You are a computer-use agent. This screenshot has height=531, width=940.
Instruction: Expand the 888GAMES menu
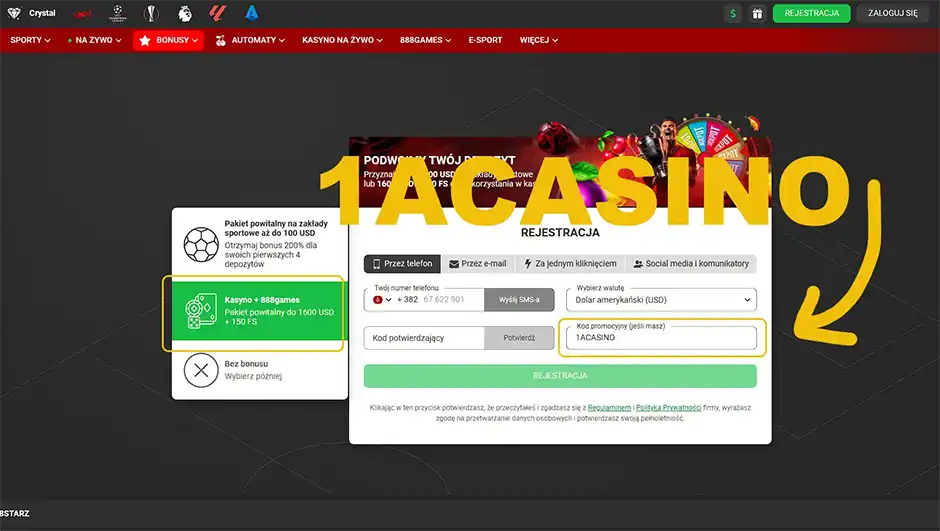coord(425,40)
